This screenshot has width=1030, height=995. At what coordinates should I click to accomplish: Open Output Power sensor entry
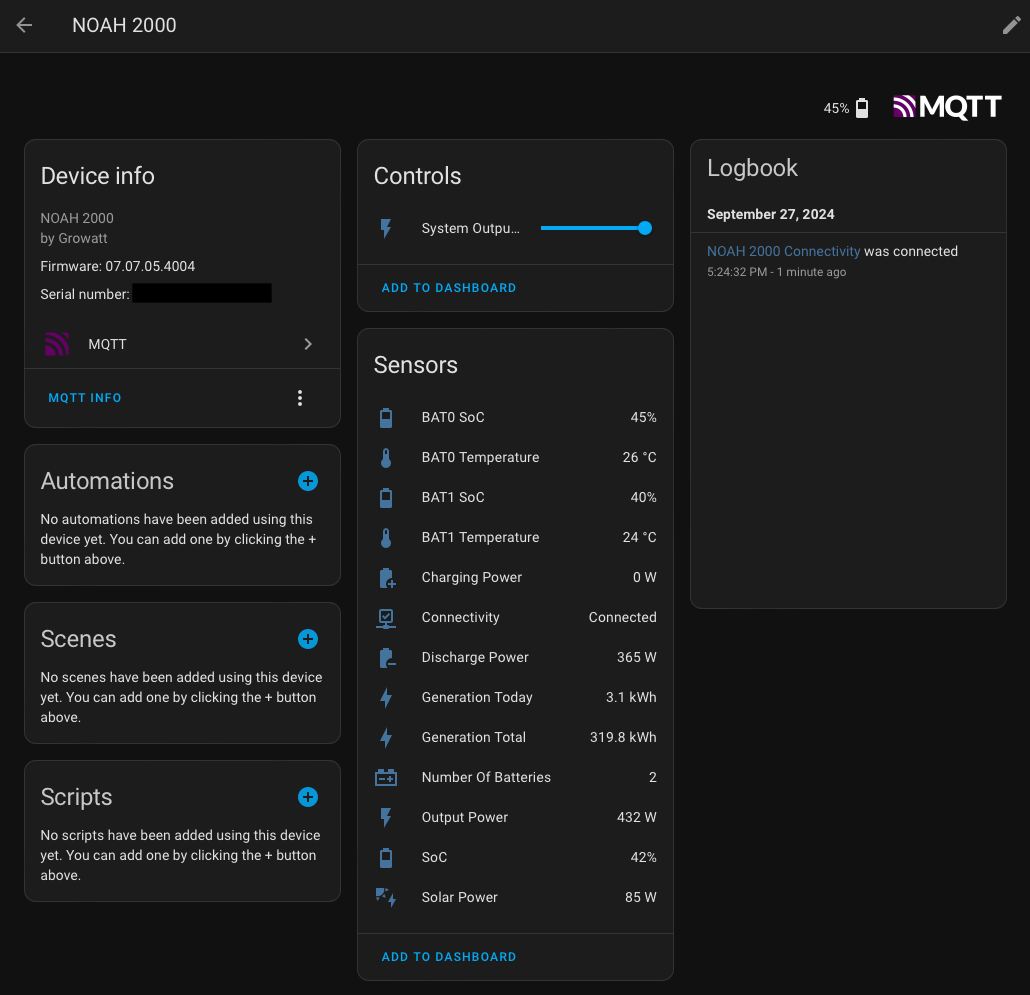point(516,818)
